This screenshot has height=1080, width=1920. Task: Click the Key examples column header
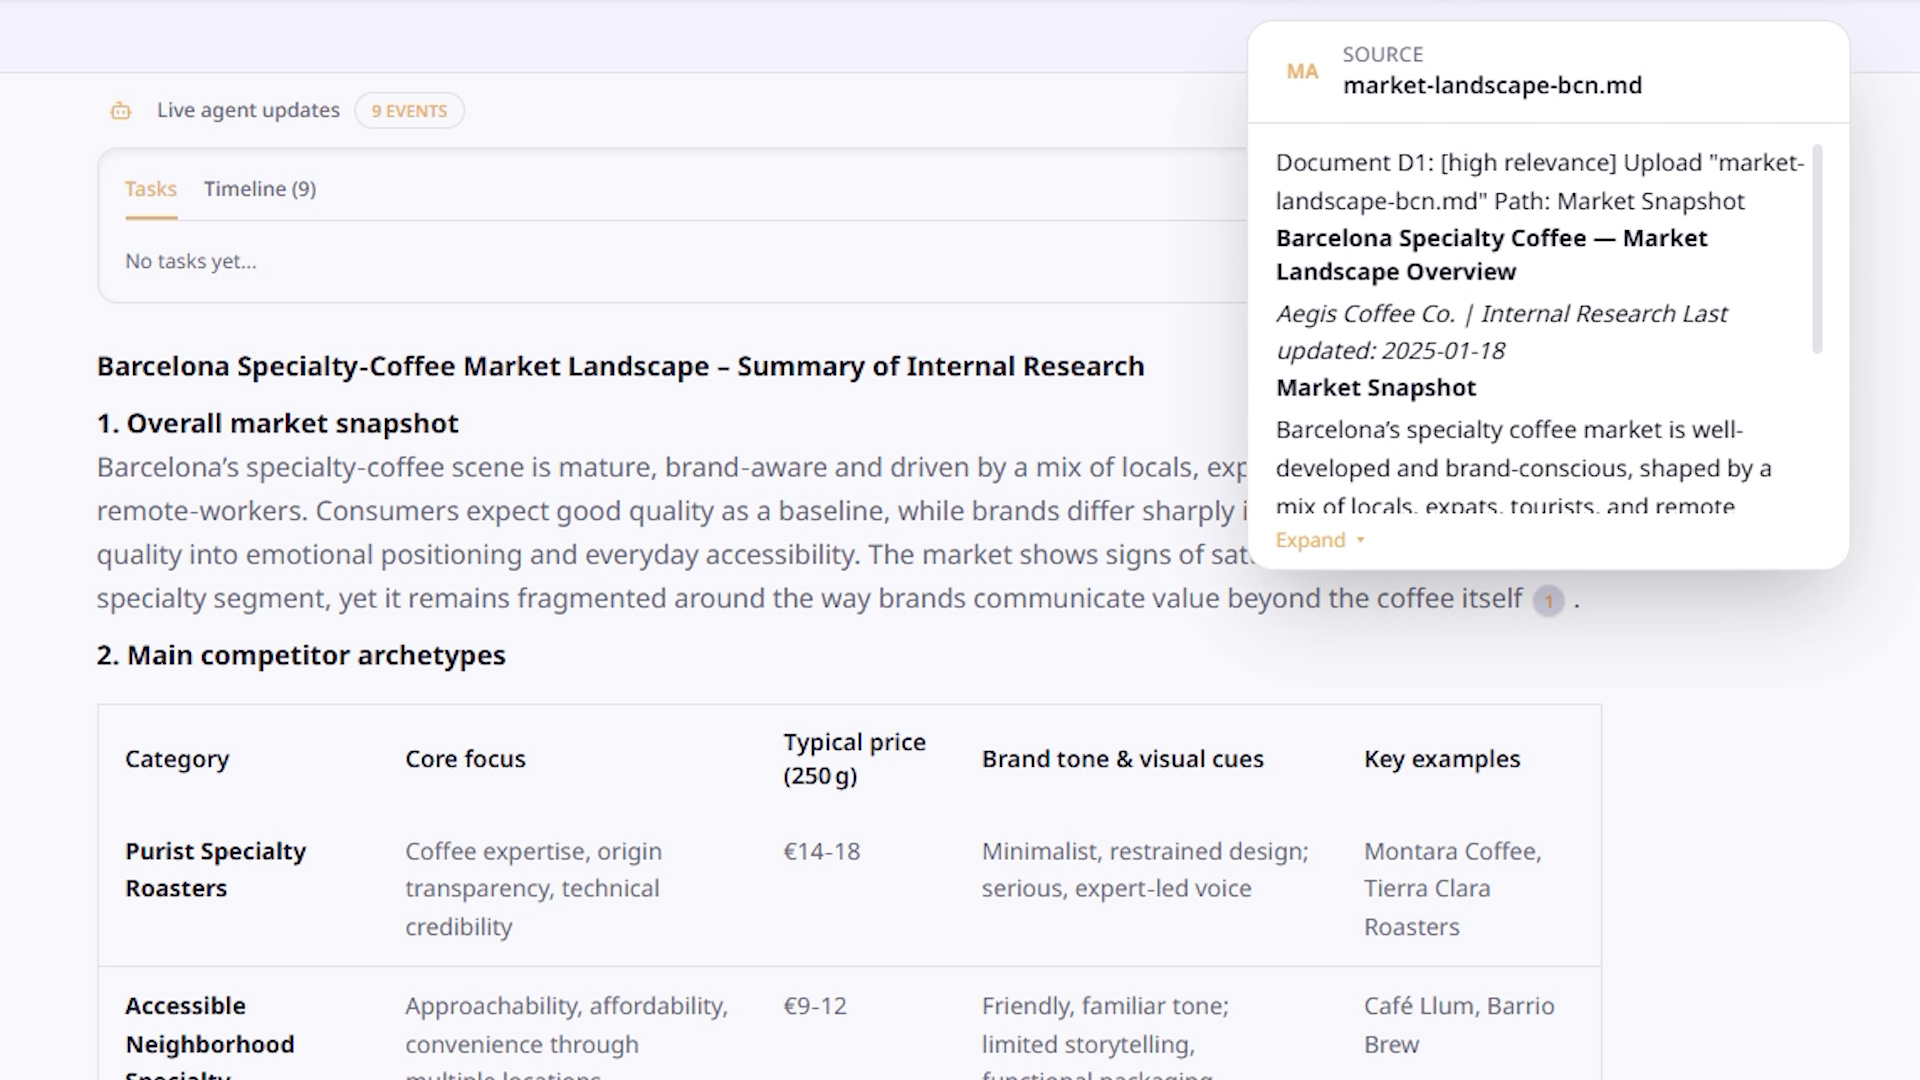click(x=1441, y=759)
